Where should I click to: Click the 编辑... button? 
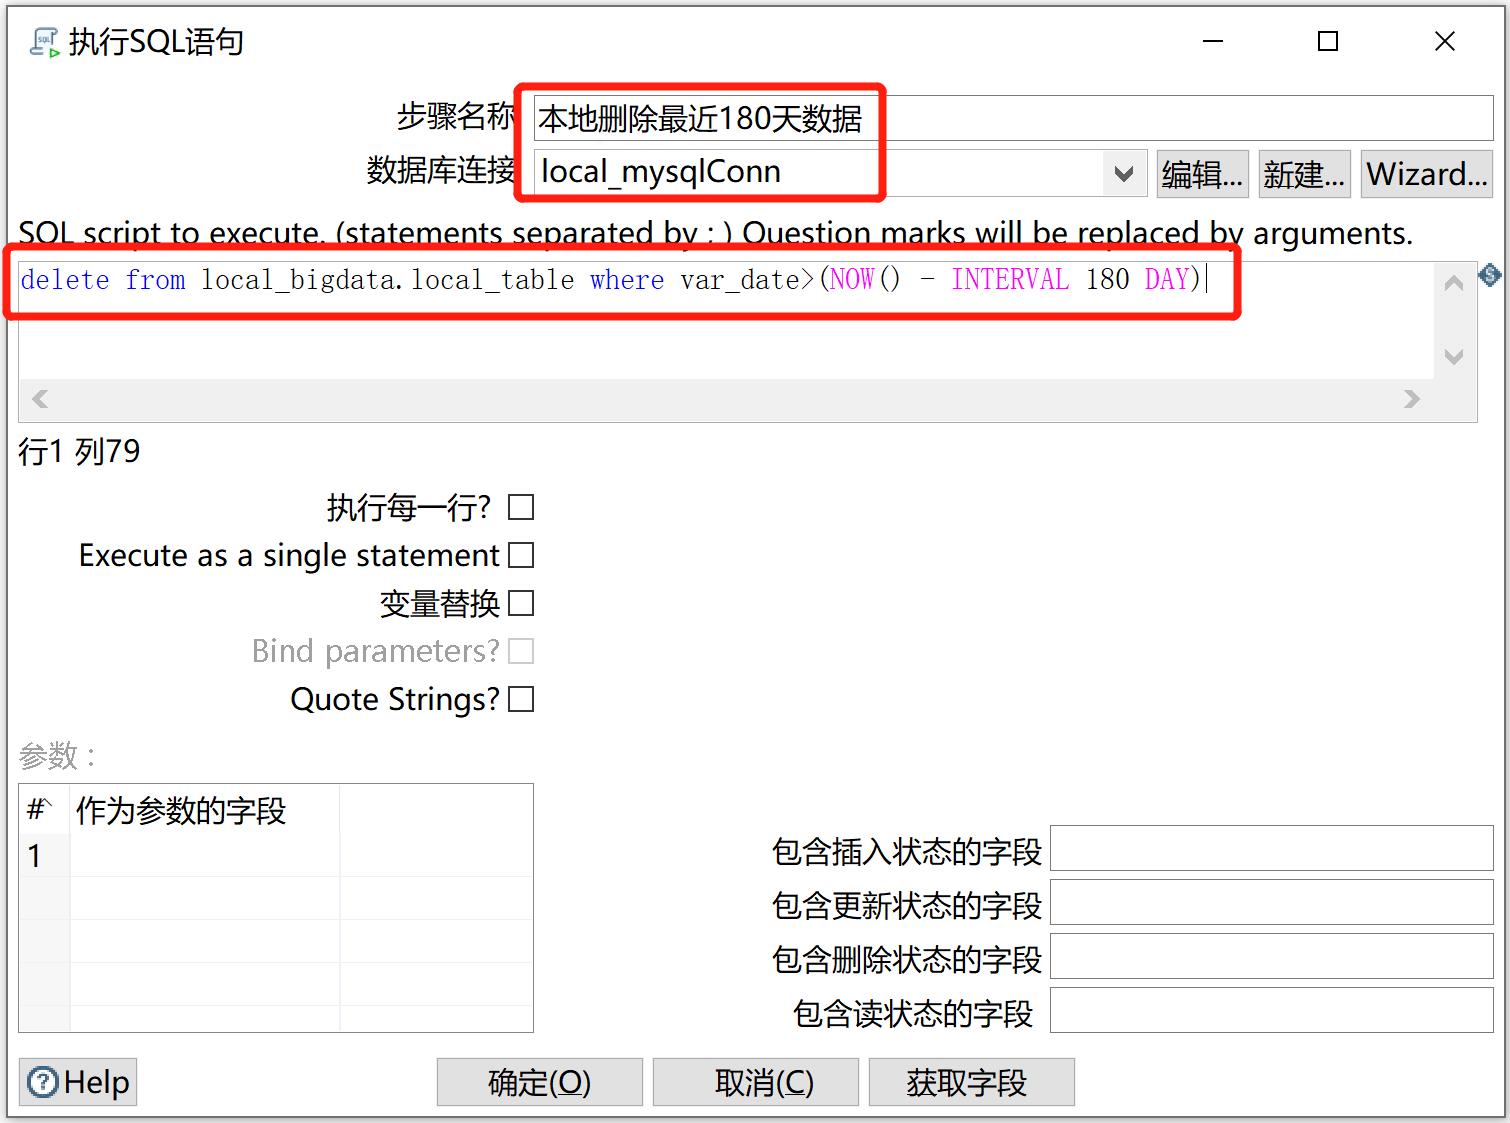pos(1203,174)
